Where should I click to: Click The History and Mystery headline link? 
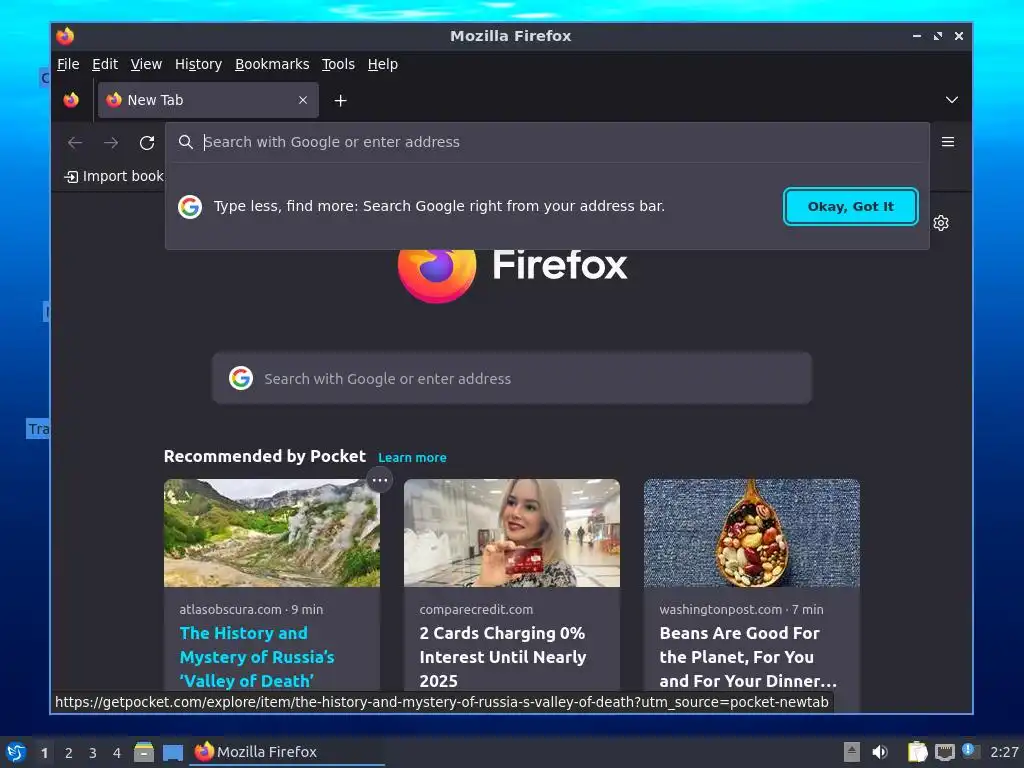pyautogui.click(x=257, y=657)
